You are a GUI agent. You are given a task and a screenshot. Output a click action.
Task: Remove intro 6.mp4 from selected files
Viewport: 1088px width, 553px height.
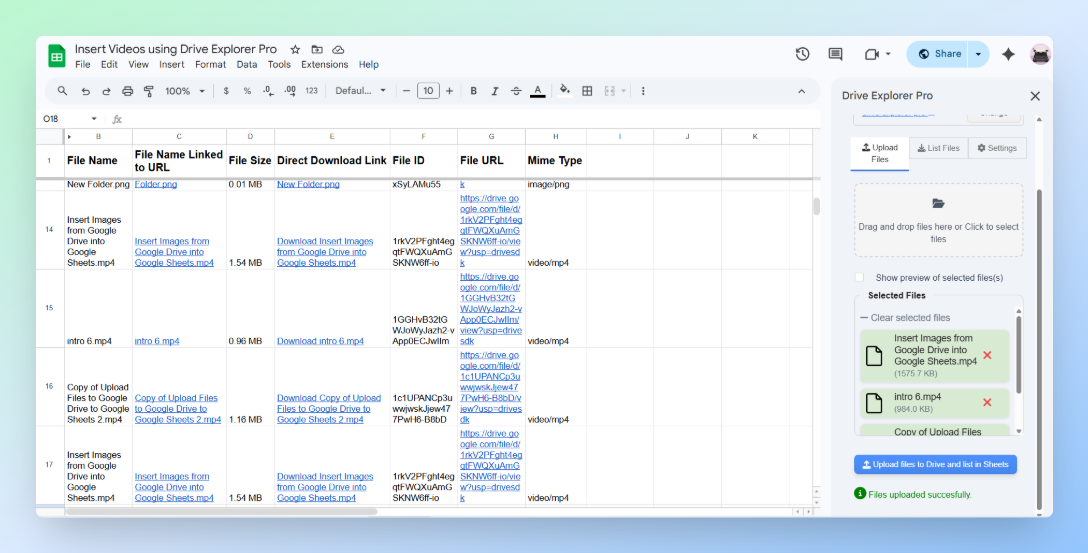pos(987,402)
